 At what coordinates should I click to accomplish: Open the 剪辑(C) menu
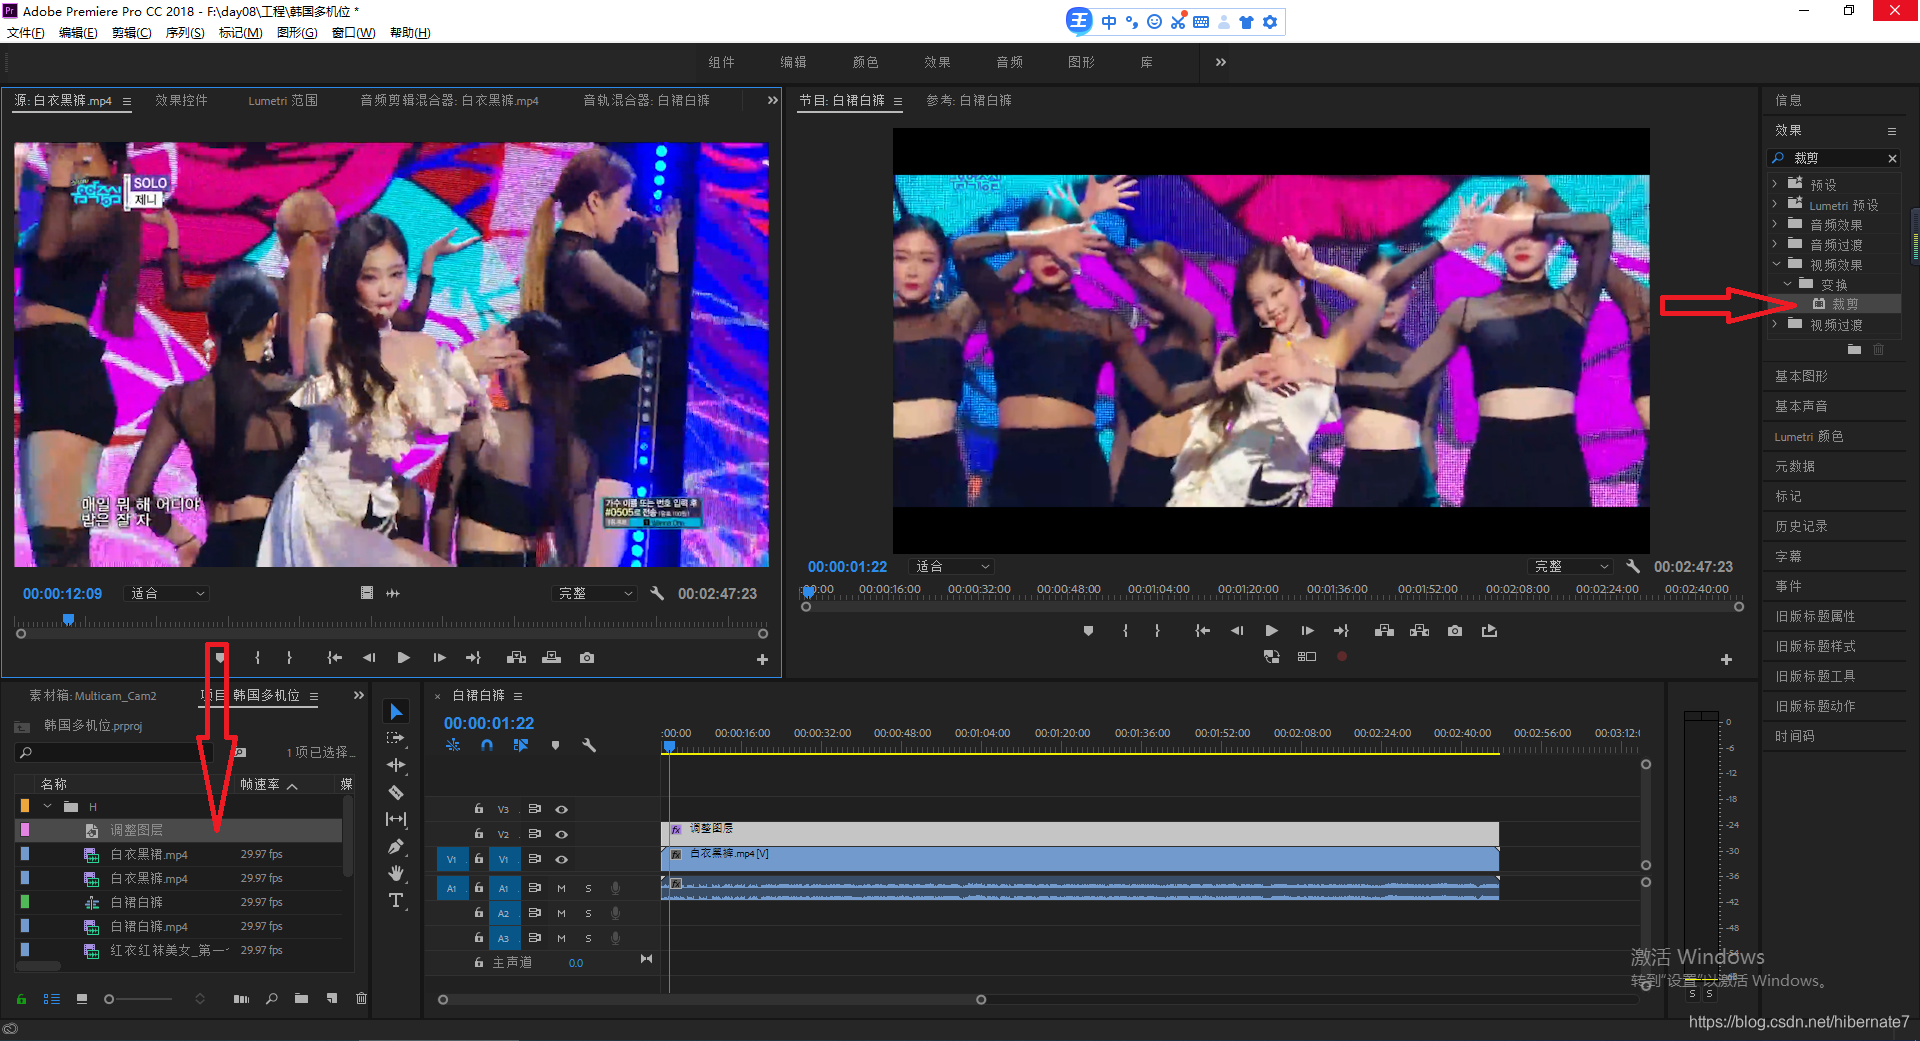132,33
